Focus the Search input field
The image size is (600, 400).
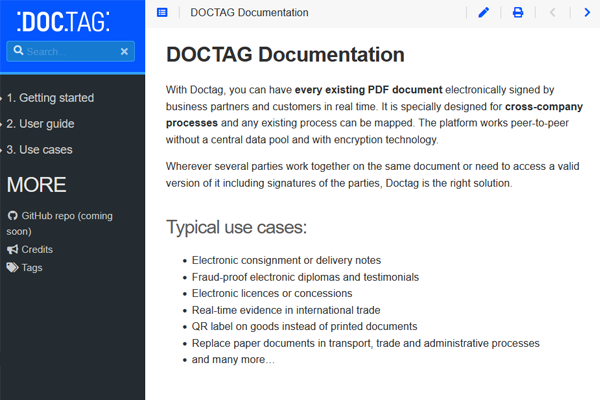tap(71, 51)
